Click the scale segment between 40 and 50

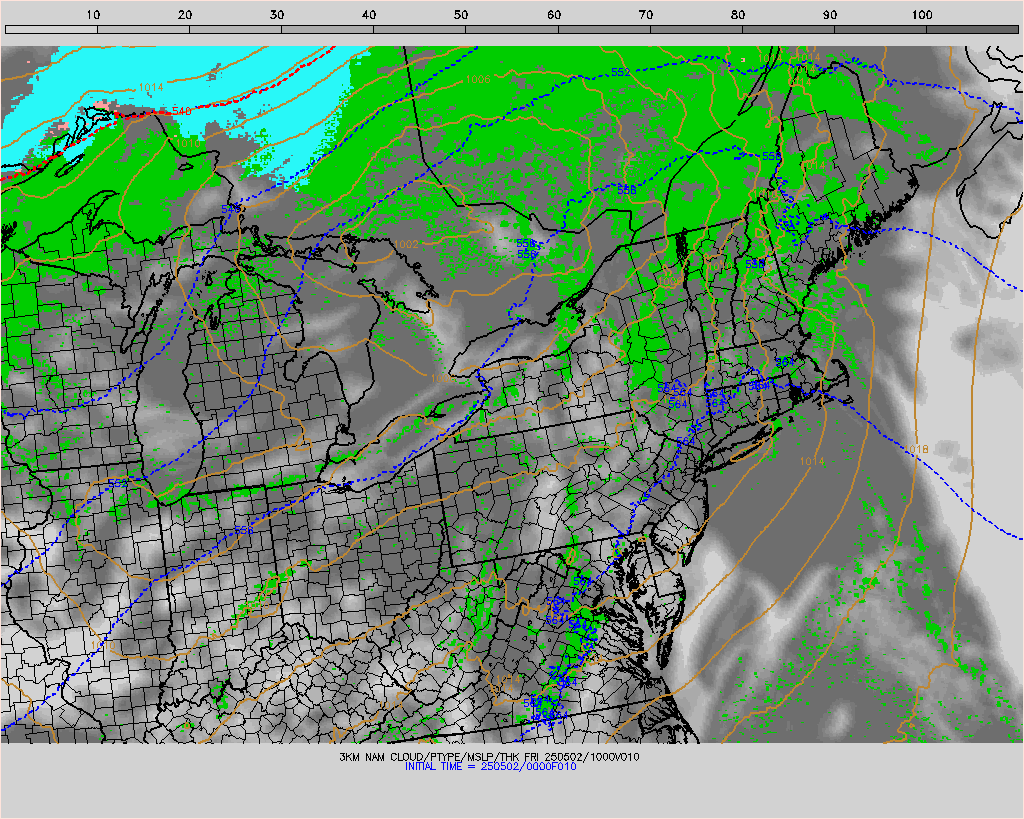[x=420, y=29]
